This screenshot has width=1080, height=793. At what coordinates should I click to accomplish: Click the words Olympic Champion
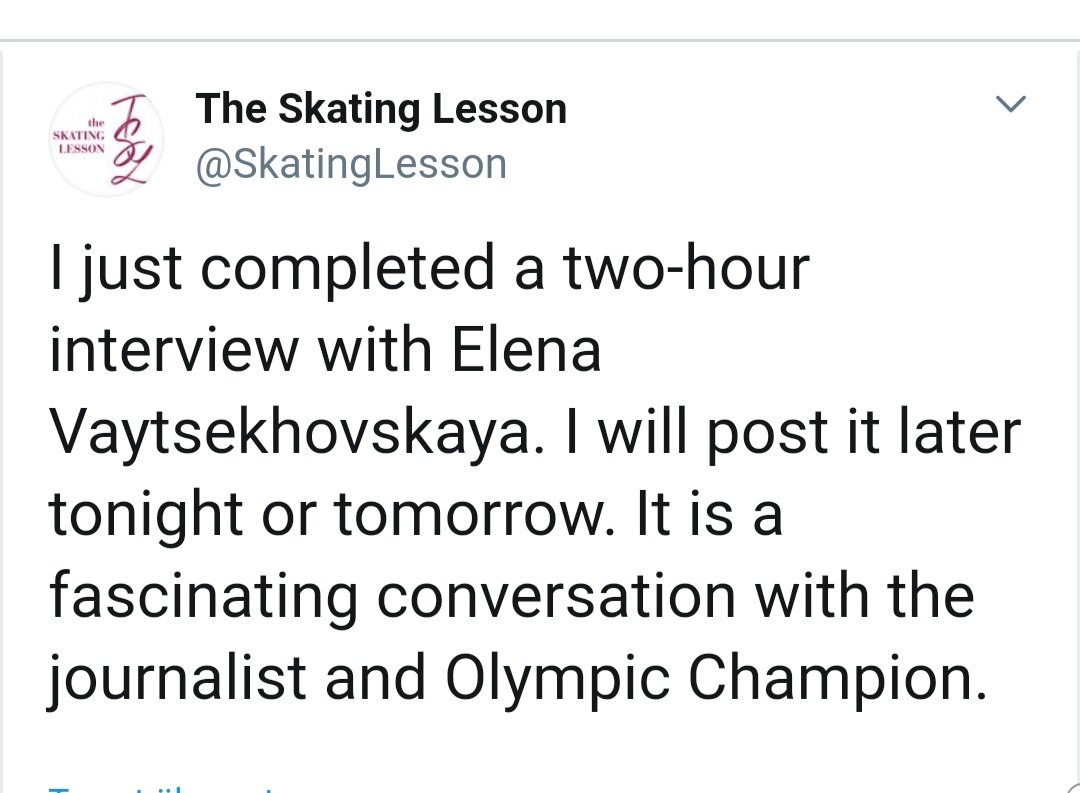point(708,679)
